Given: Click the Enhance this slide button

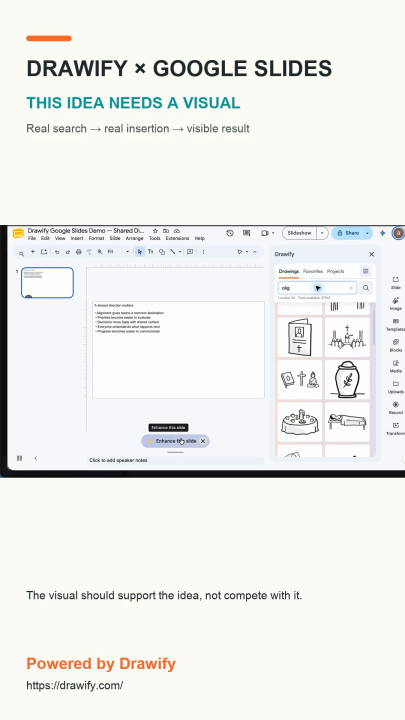Looking at the screenshot, I should click(x=176, y=441).
